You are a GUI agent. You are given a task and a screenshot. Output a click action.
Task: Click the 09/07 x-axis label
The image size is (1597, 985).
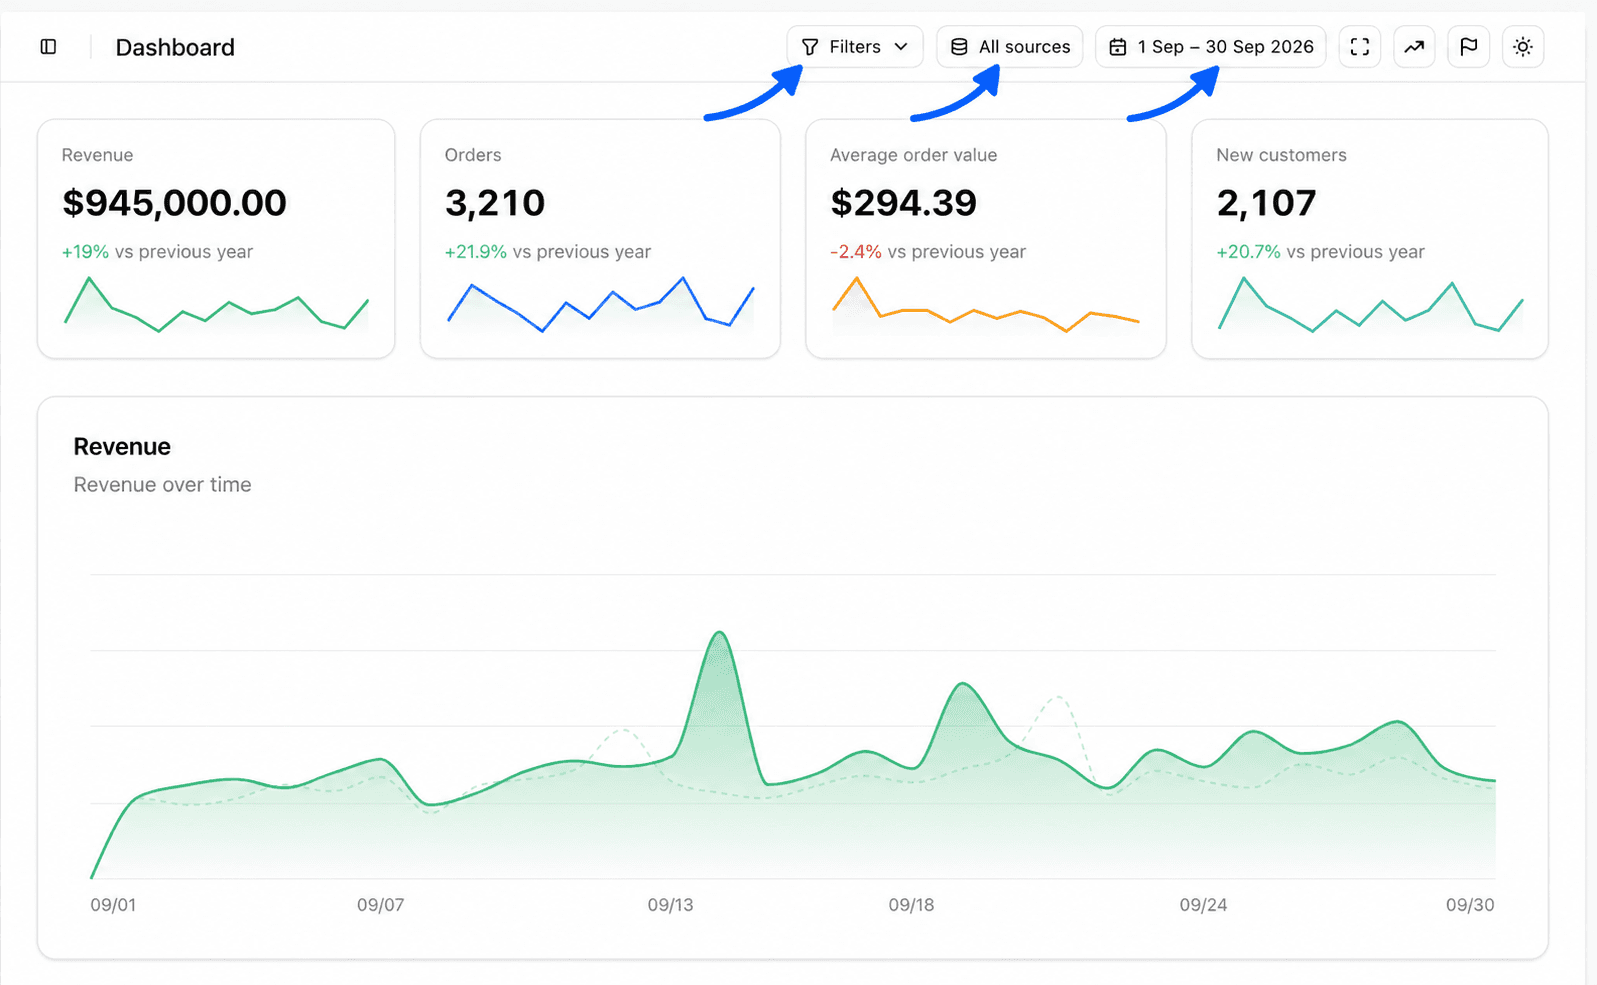pyautogui.click(x=380, y=905)
